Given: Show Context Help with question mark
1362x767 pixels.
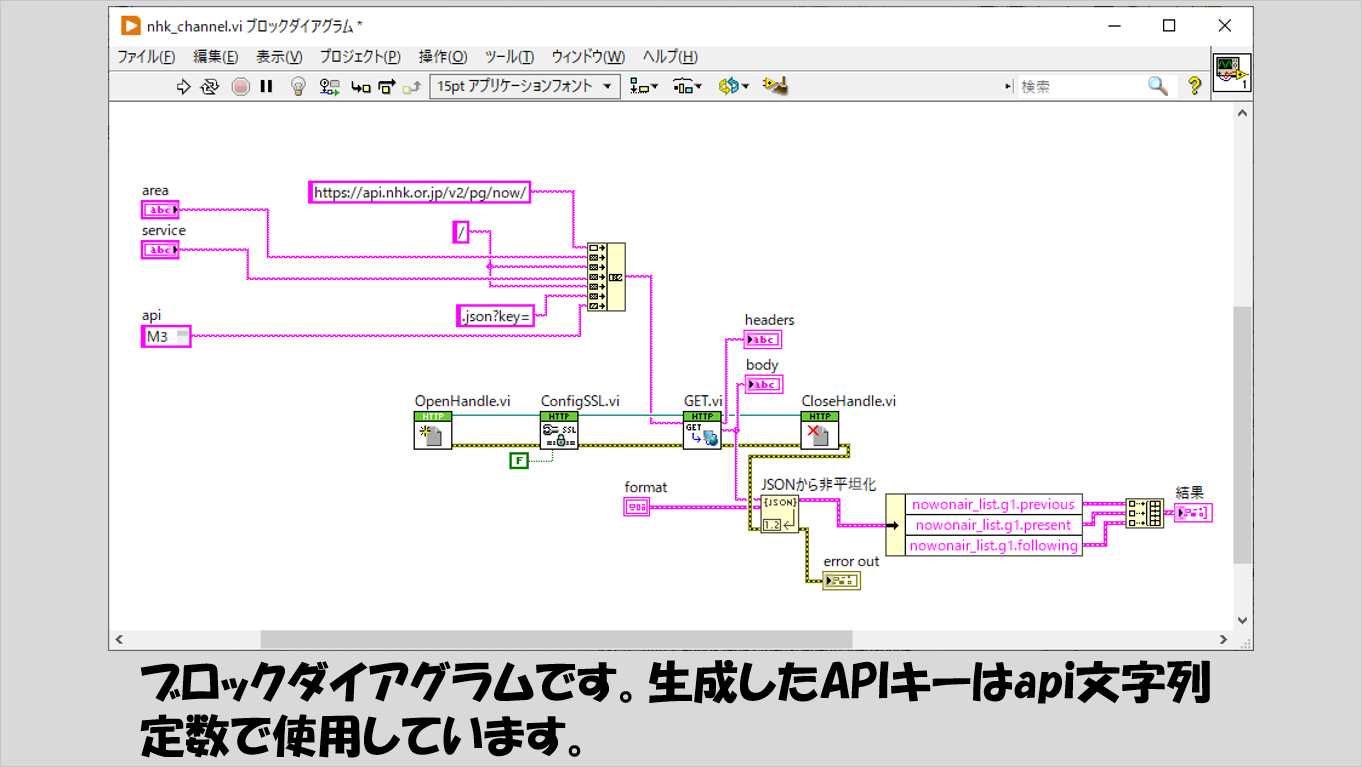Looking at the screenshot, I should 1194,87.
